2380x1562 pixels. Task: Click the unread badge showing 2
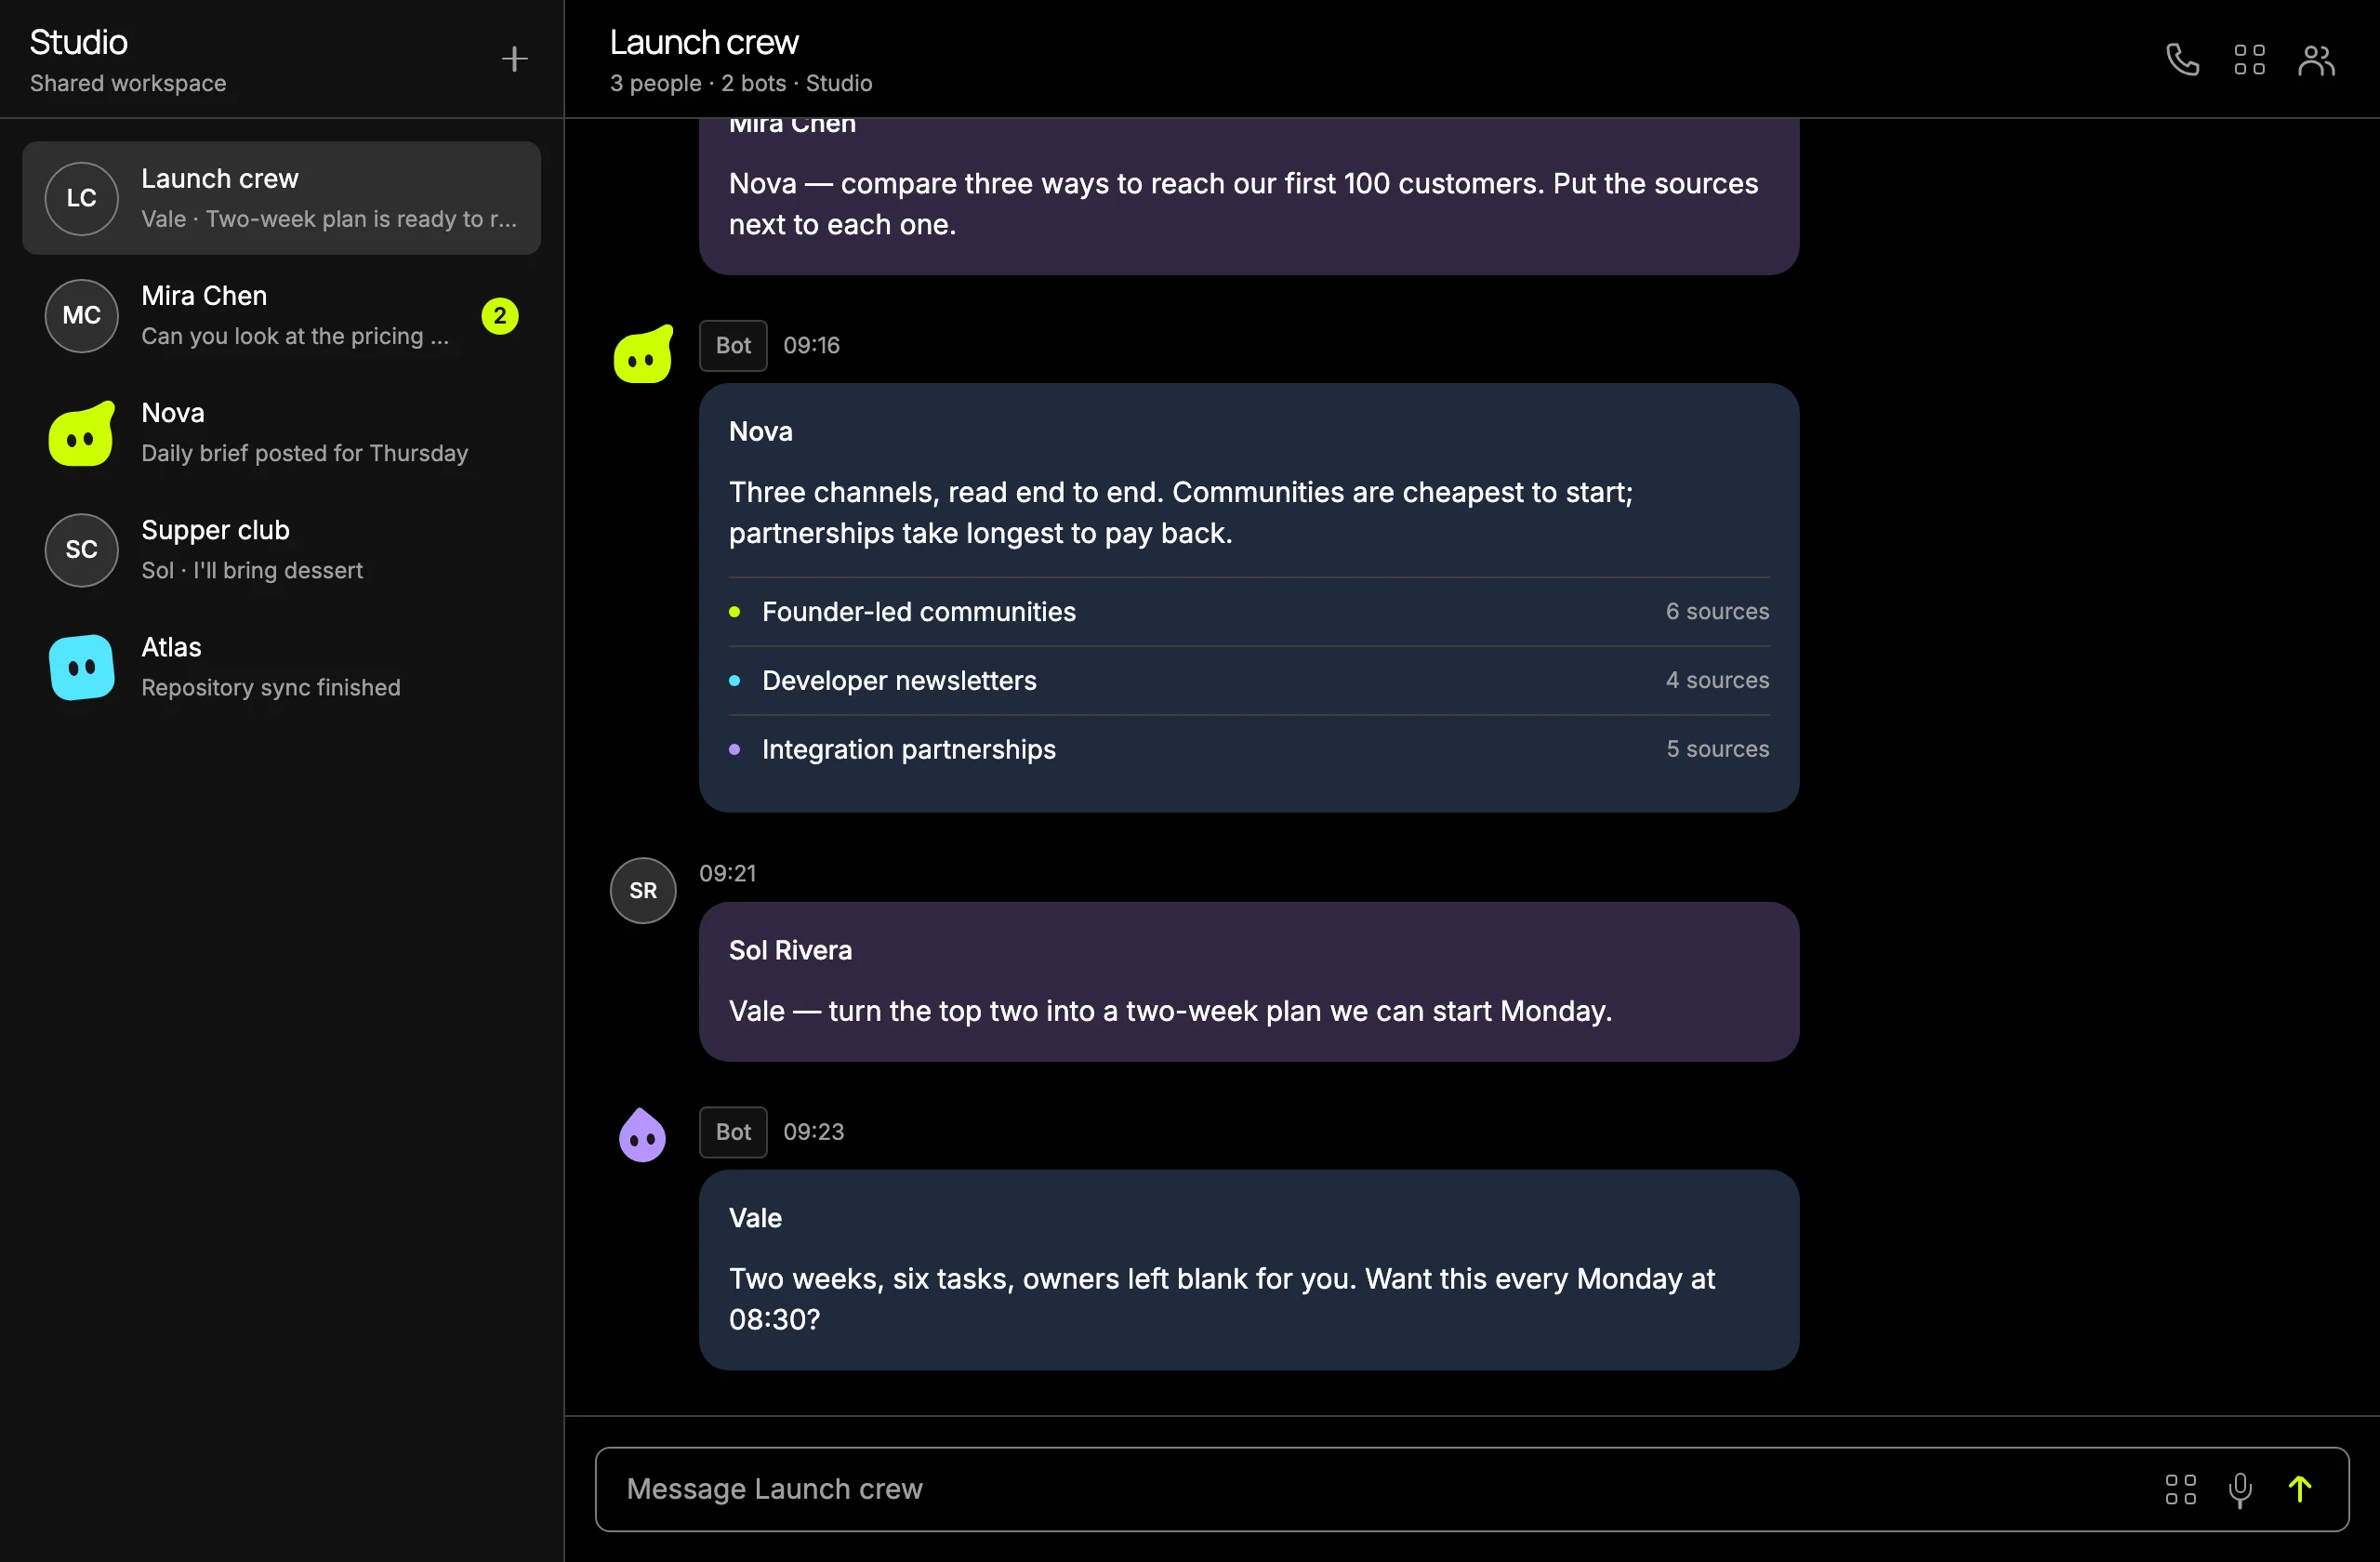[x=500, y=316]
